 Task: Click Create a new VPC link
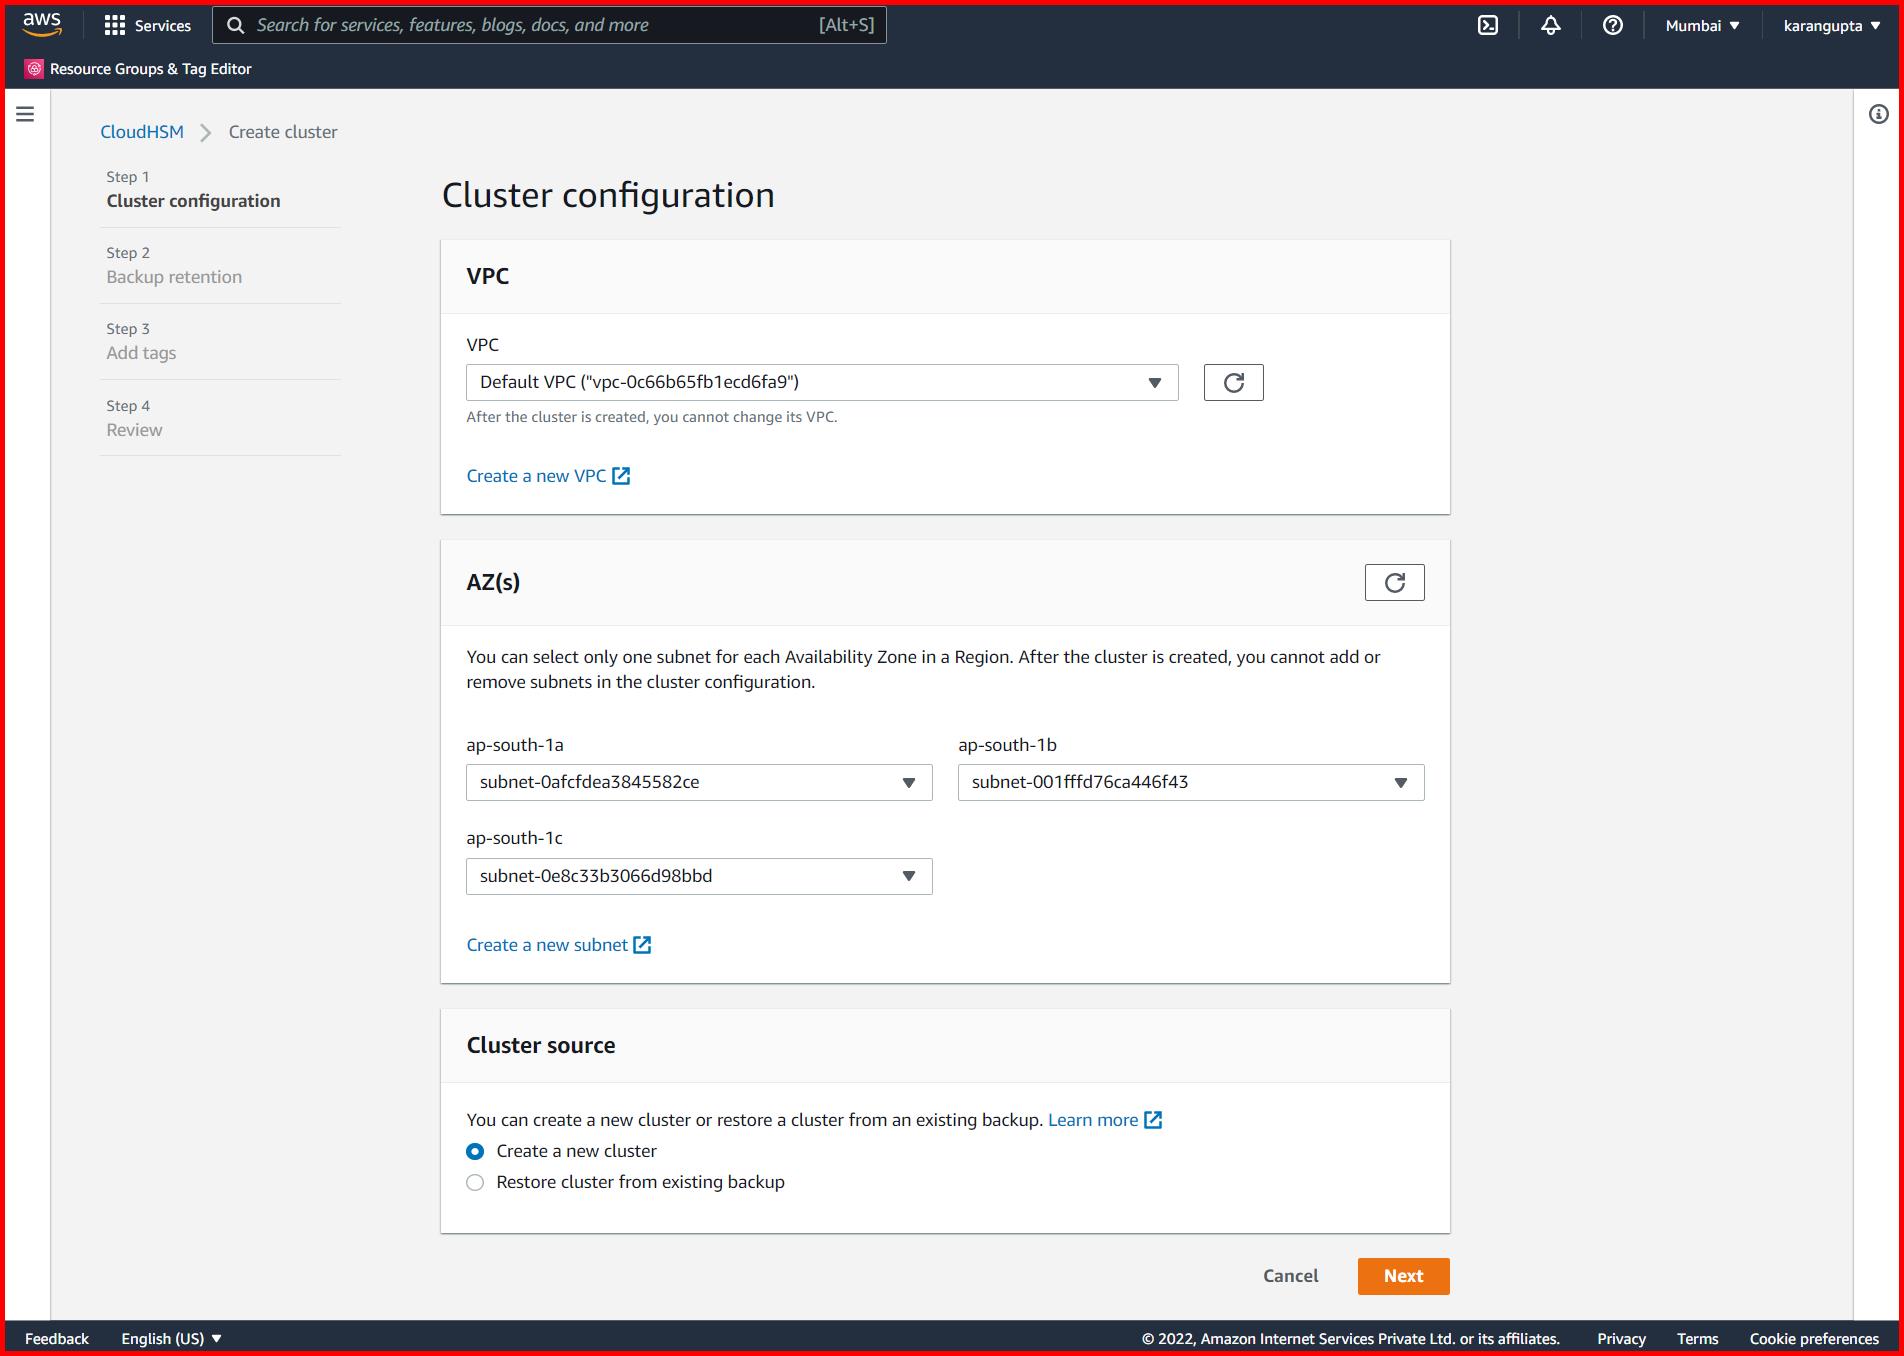(x=538, y=476)
